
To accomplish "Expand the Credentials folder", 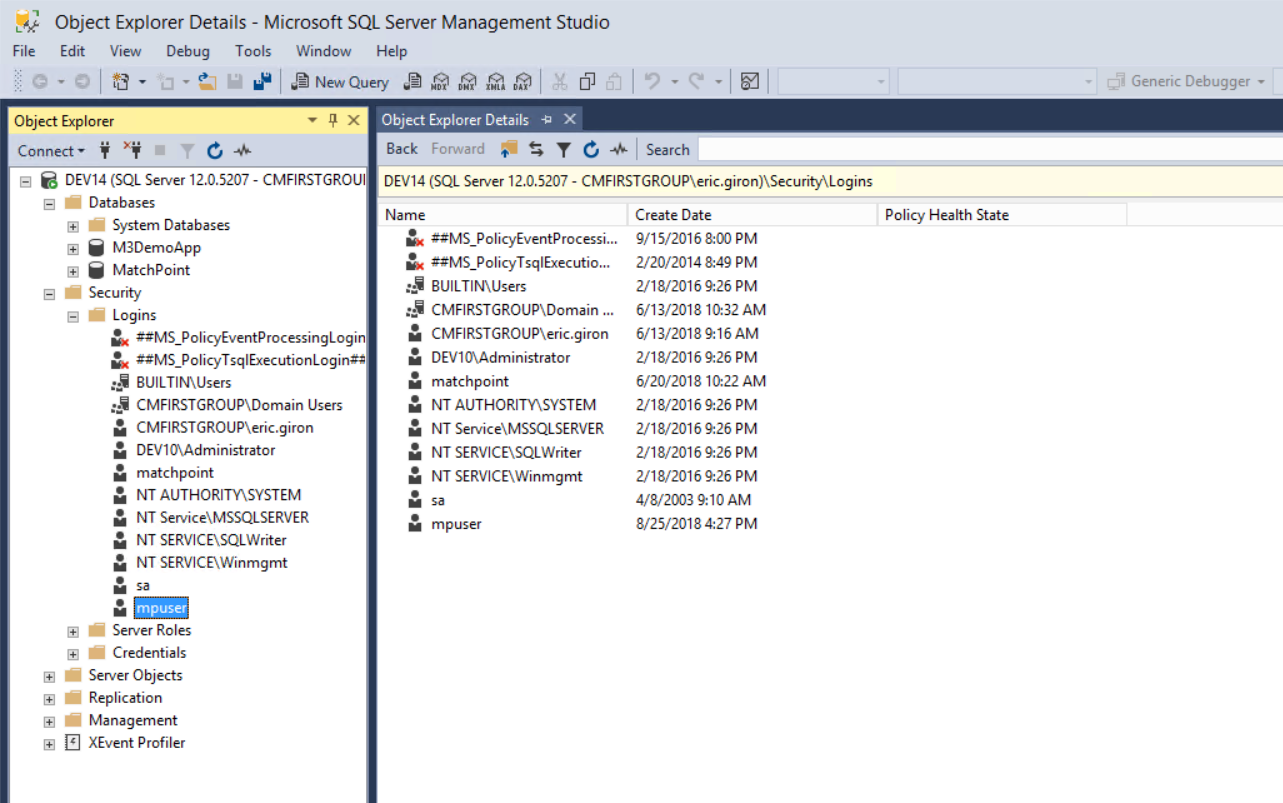I will (73, 654).
